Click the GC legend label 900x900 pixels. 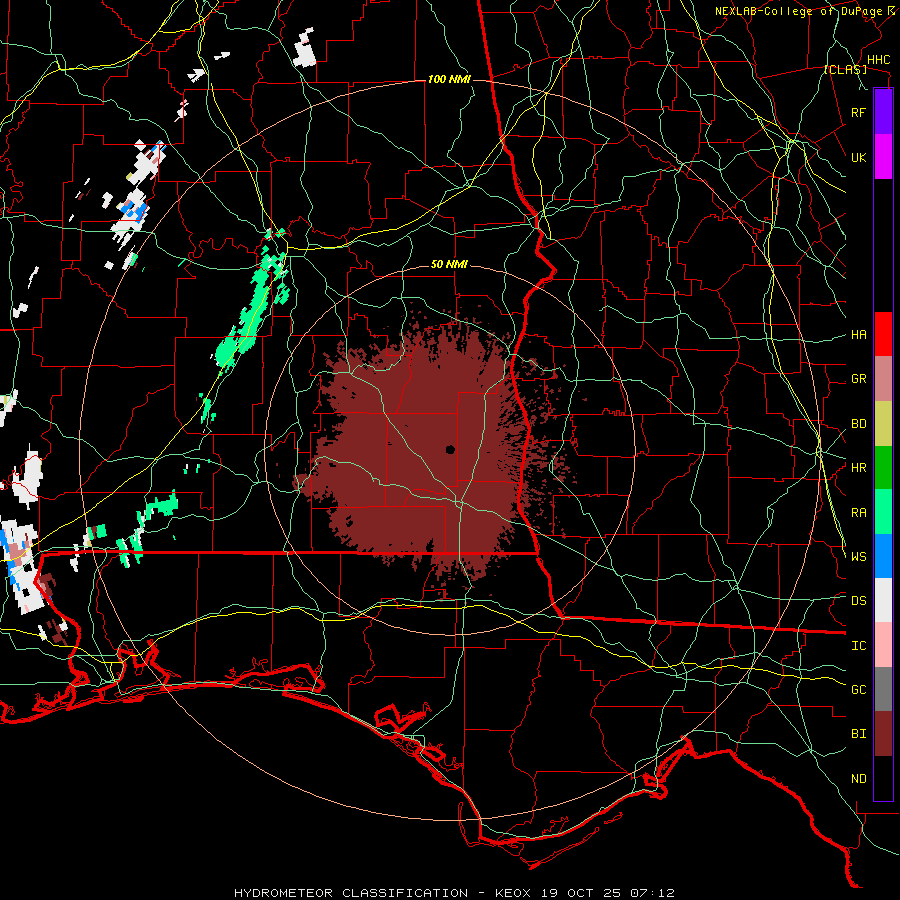[858, 690]
